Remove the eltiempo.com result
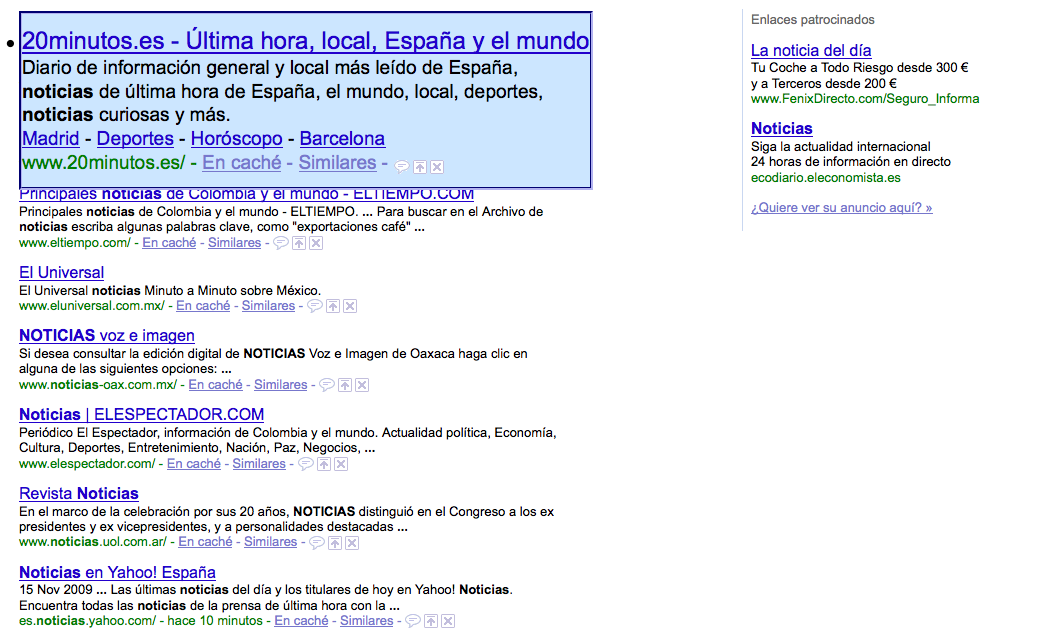1038x638 pixels. [316, 244]
